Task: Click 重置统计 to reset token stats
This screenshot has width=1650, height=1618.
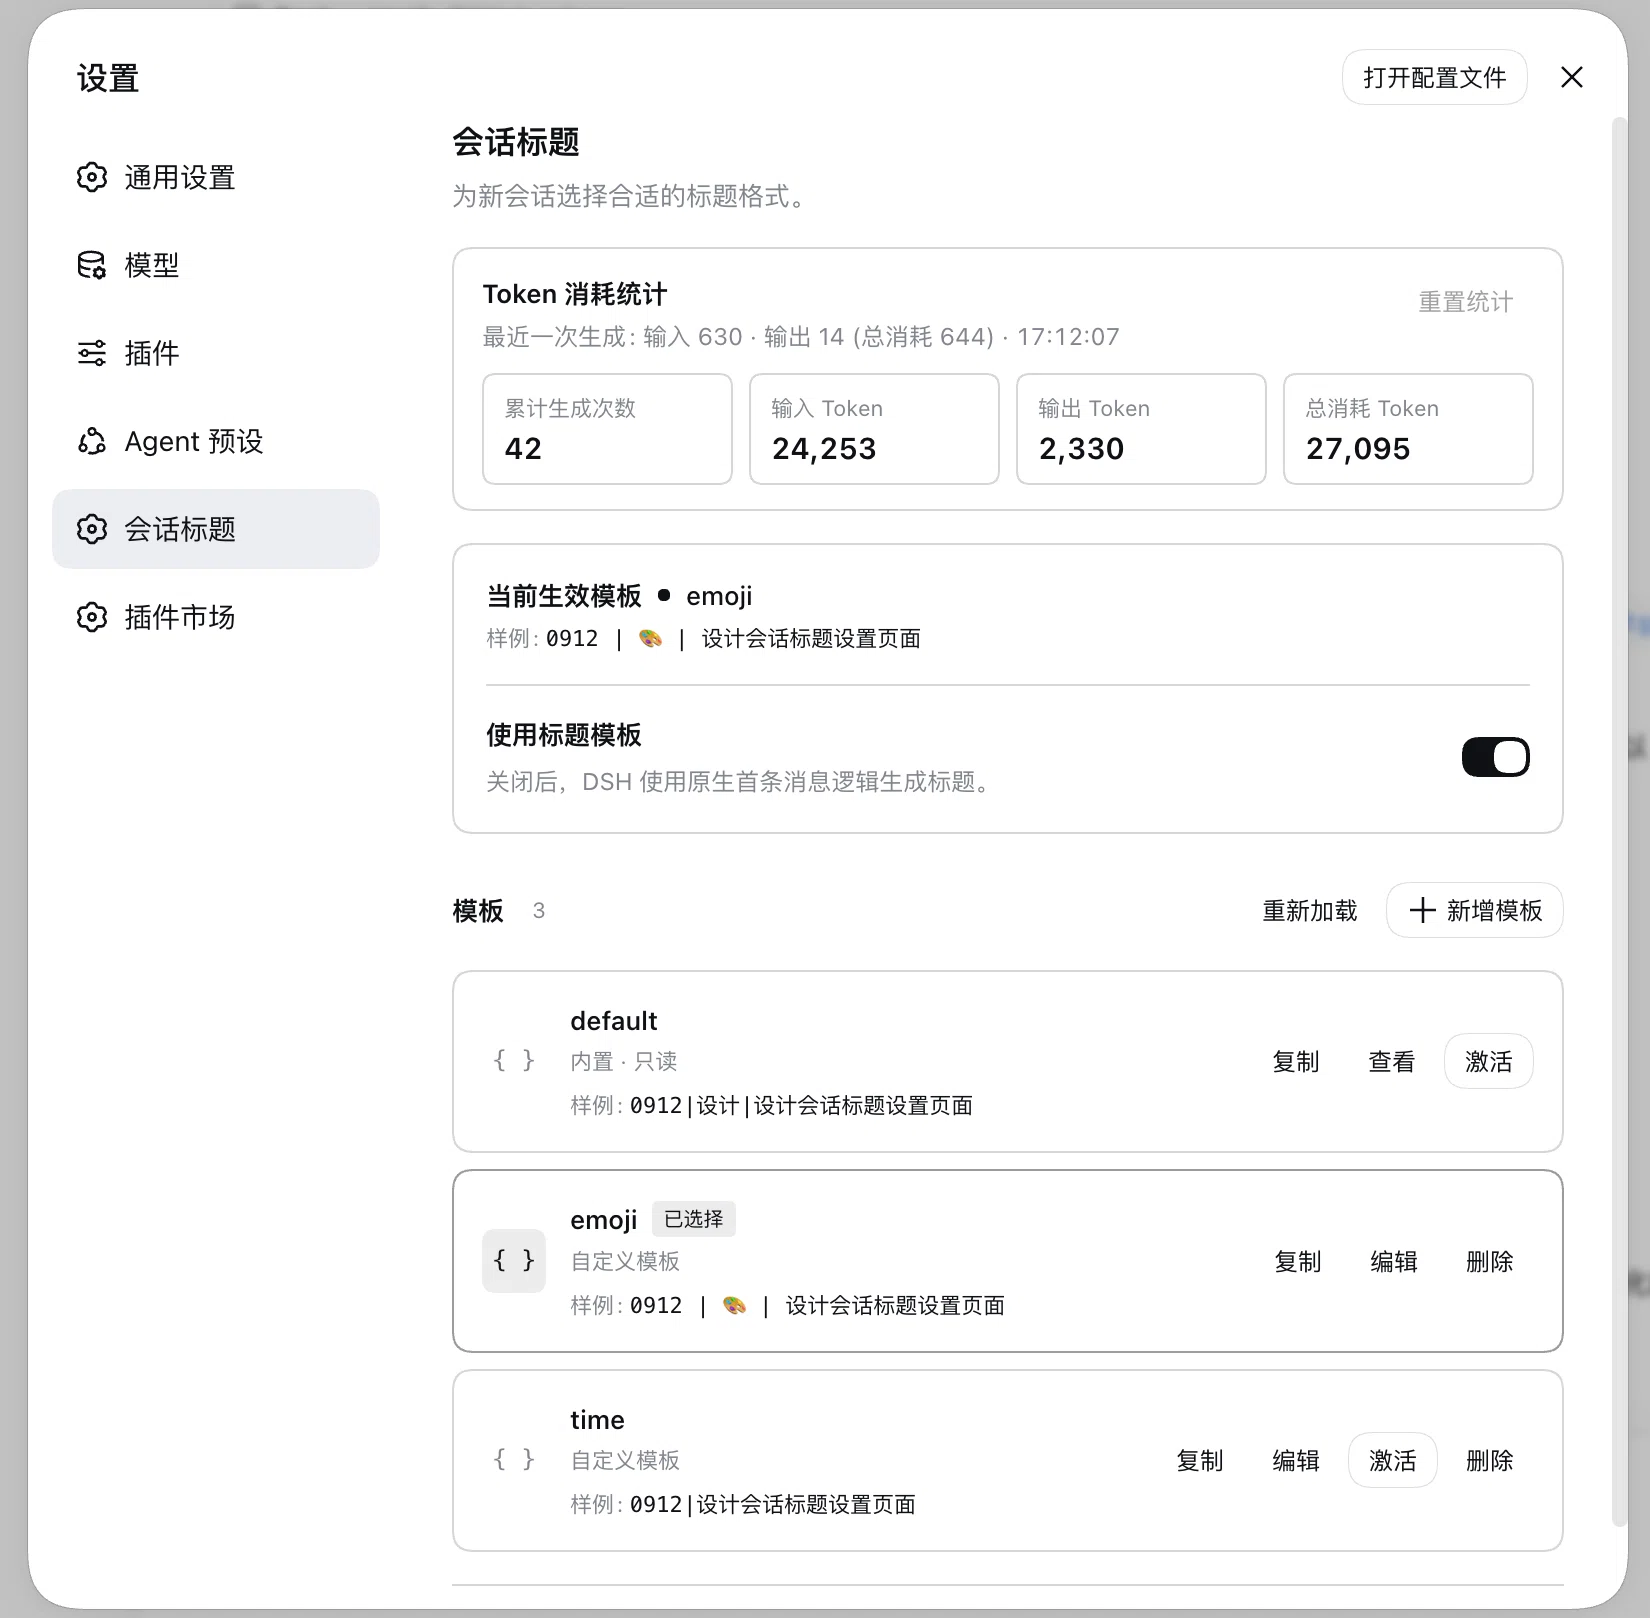Action: 1465,302
